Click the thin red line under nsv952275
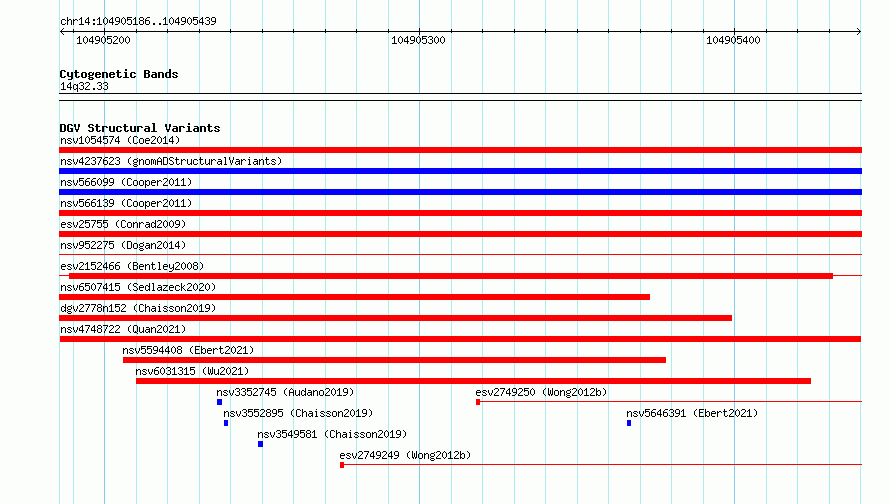Viewport: 890px width, 504px height. pyautogui.click(x=460, y=254)
